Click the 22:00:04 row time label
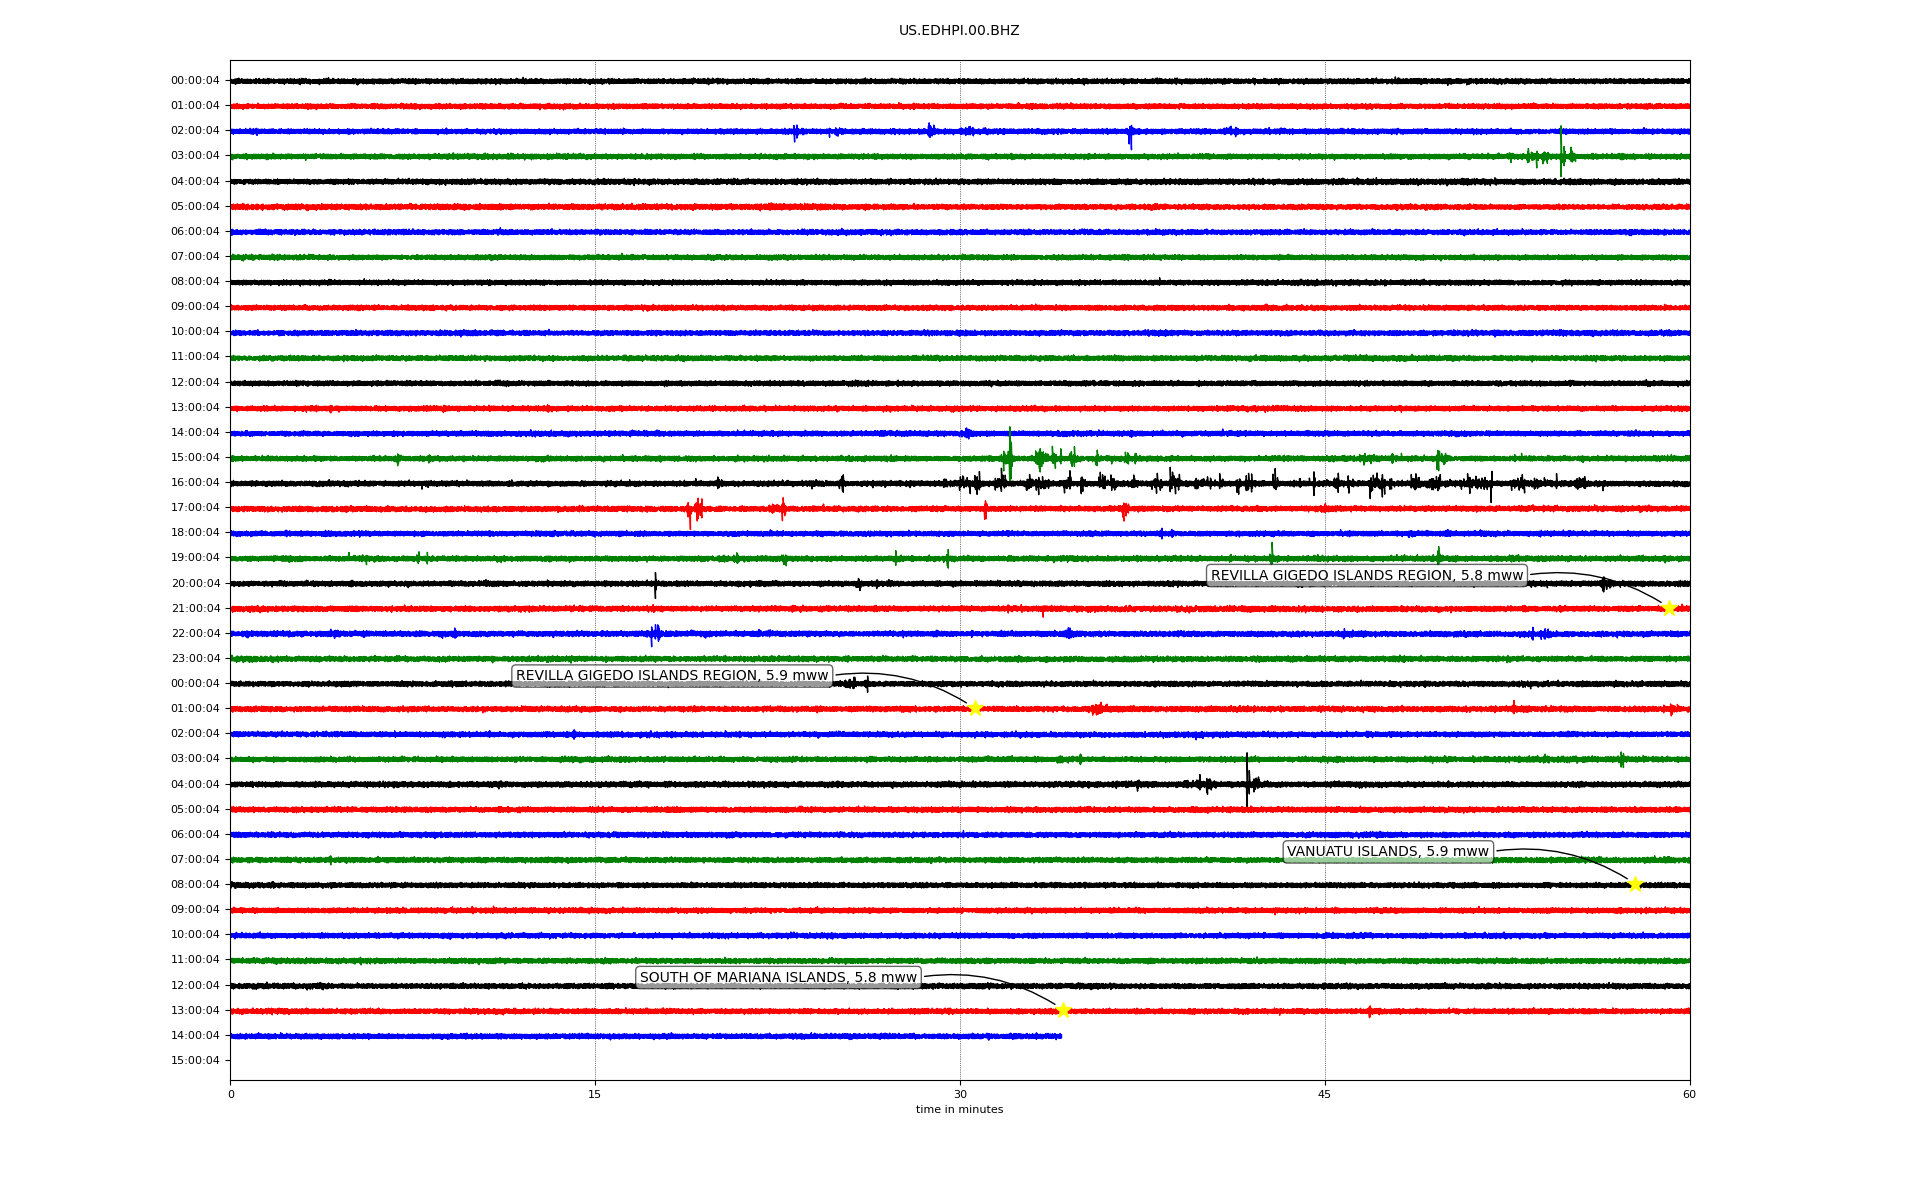Image resolution: width=1920 pixels, height=1200 pixels. click(x=195, y=634)
